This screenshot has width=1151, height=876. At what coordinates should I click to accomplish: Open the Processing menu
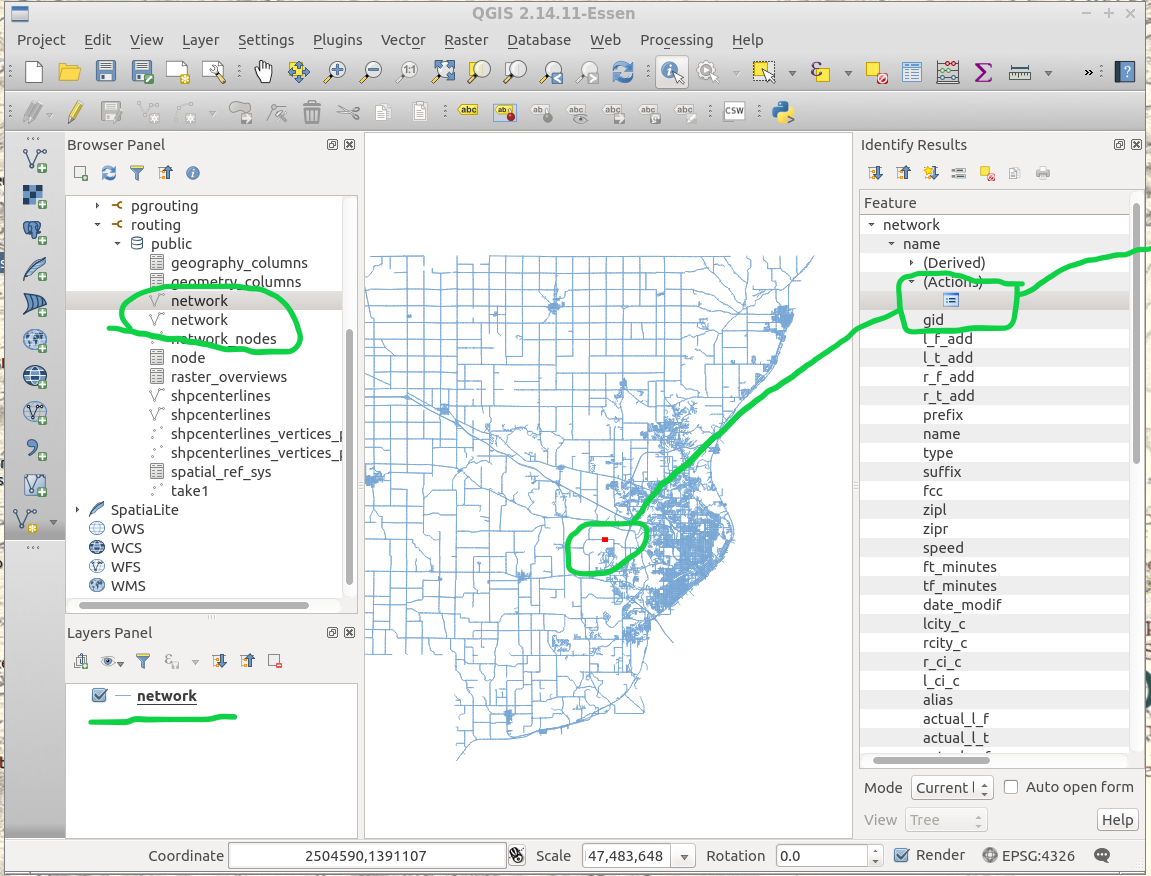coord(676,40)
